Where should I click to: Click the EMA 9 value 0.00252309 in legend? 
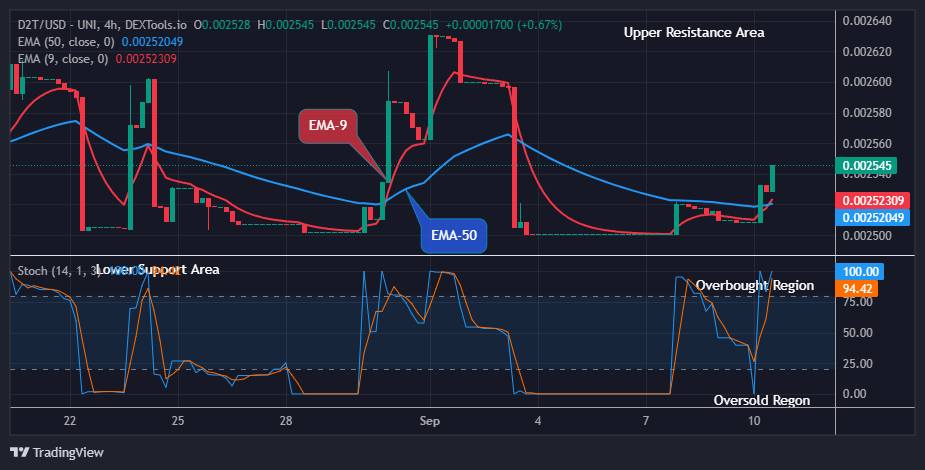146,59
